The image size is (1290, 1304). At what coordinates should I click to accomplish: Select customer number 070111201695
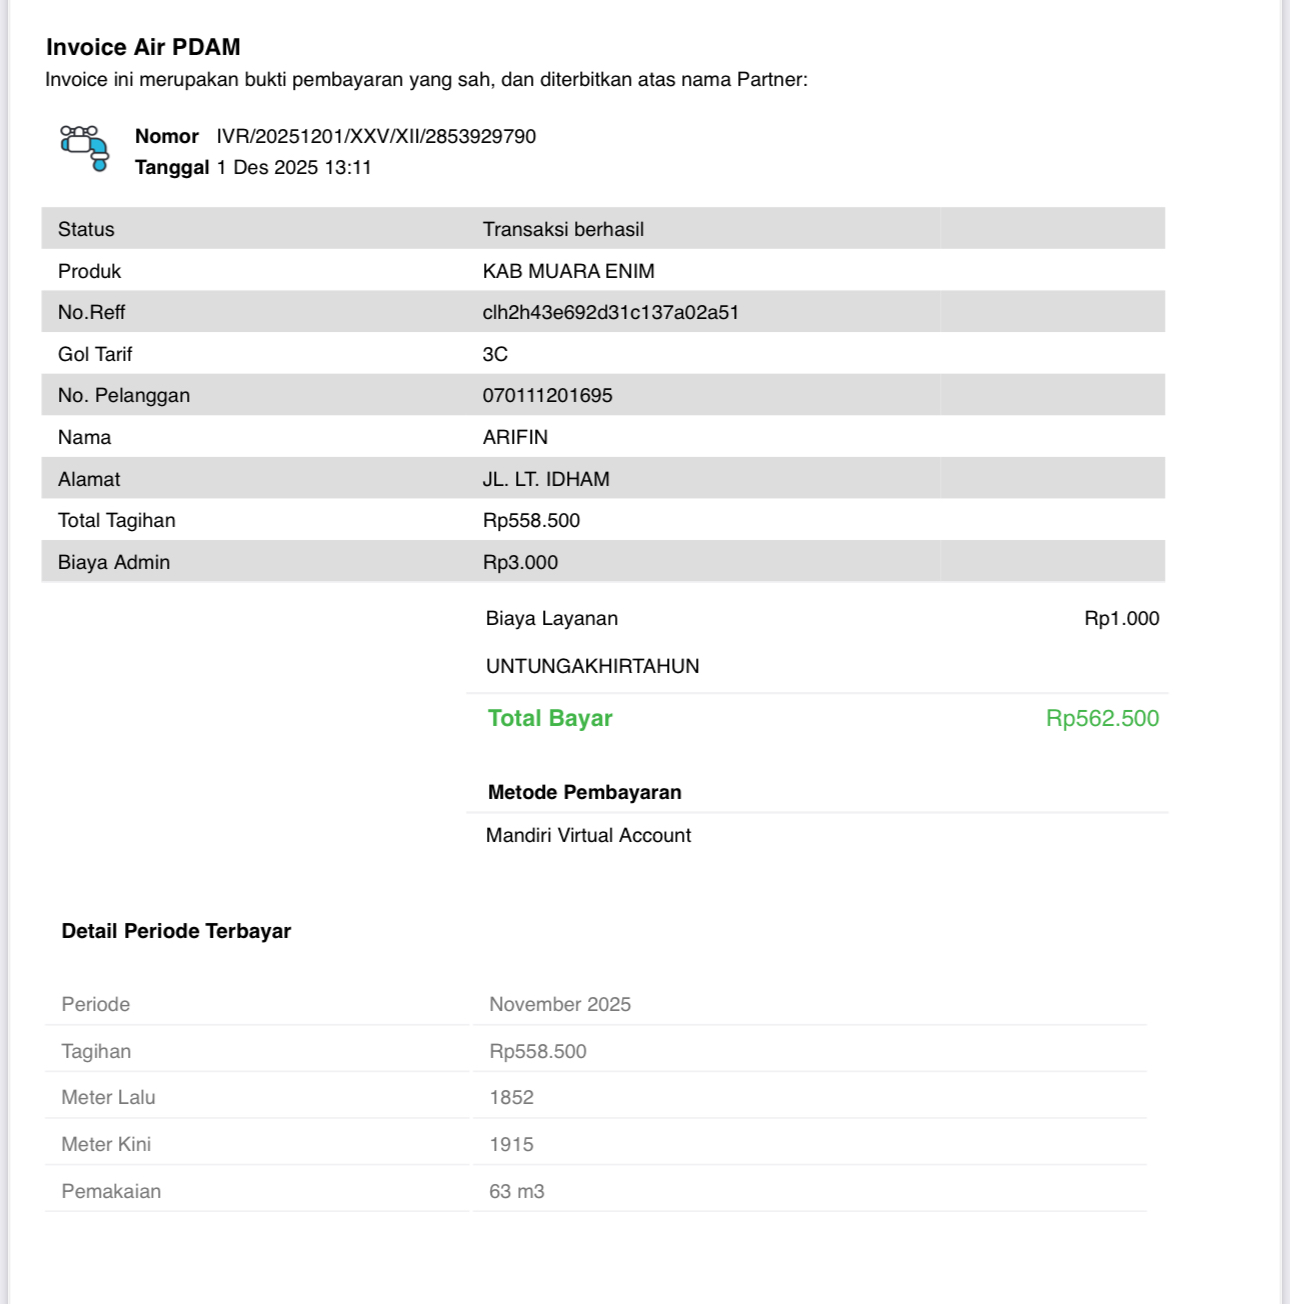coord(547,395)
